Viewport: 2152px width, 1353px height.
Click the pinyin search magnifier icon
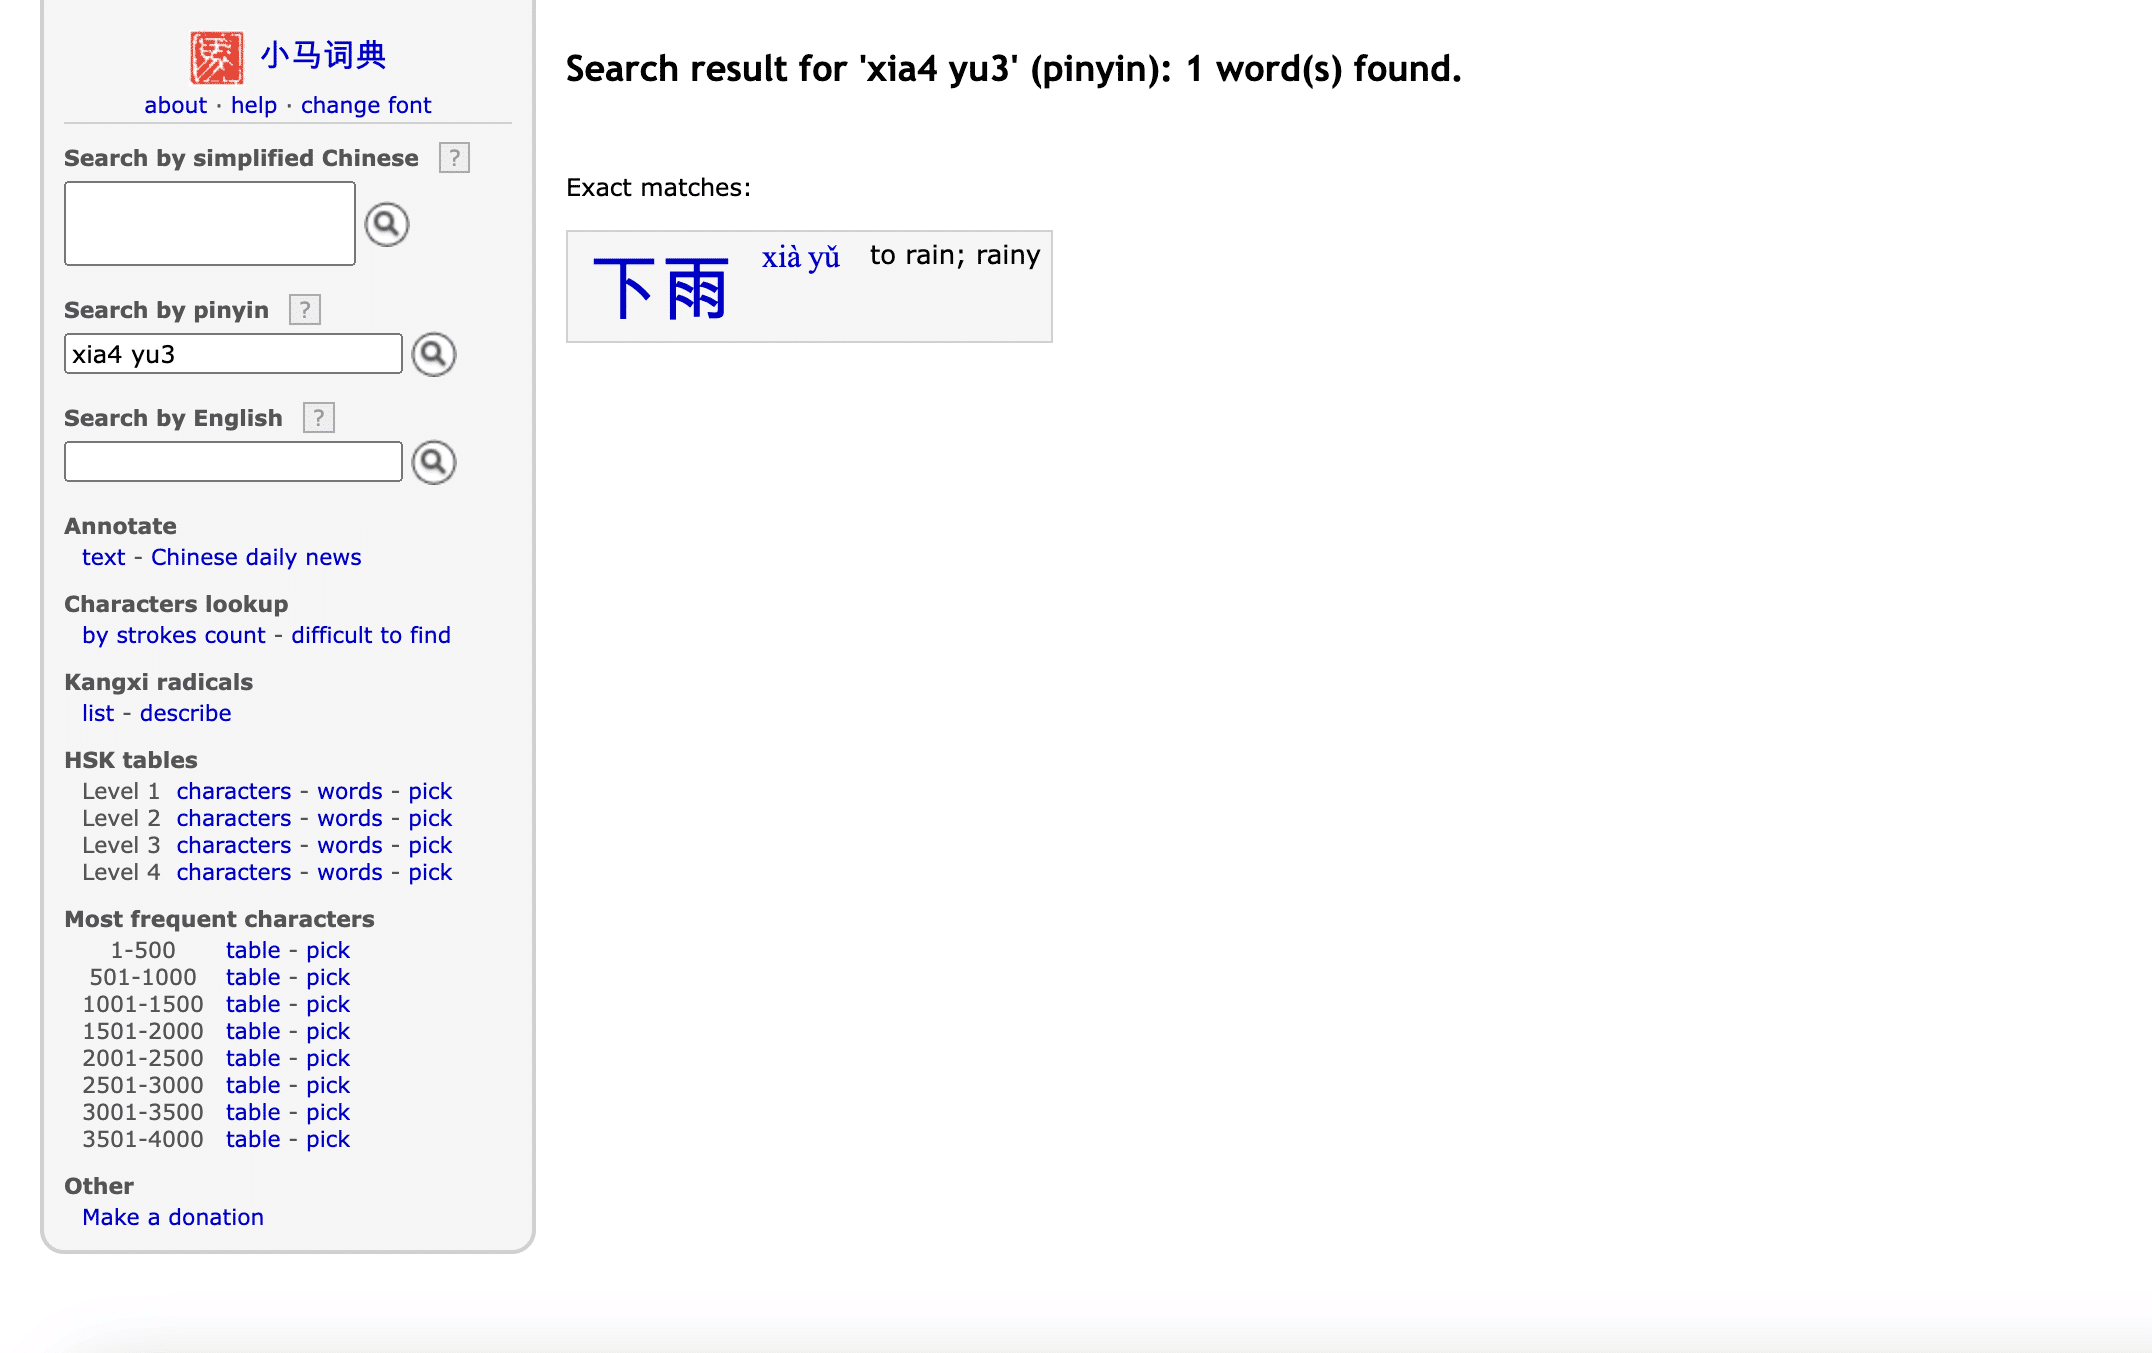433,354
